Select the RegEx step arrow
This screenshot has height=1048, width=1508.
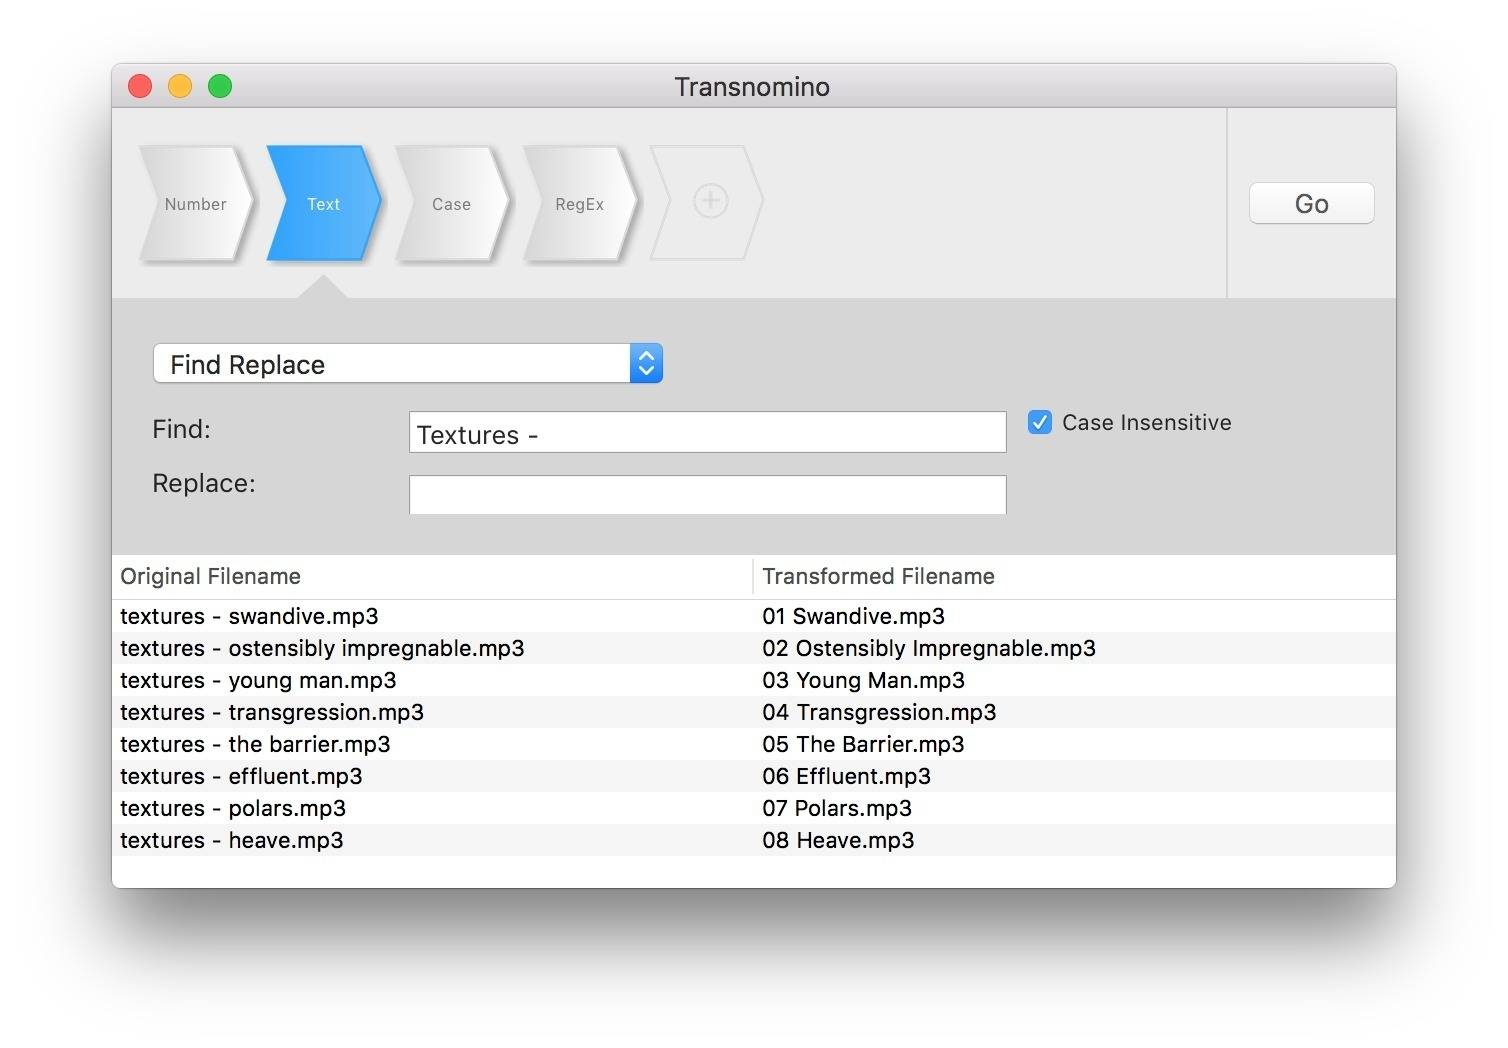coord(579,204)
